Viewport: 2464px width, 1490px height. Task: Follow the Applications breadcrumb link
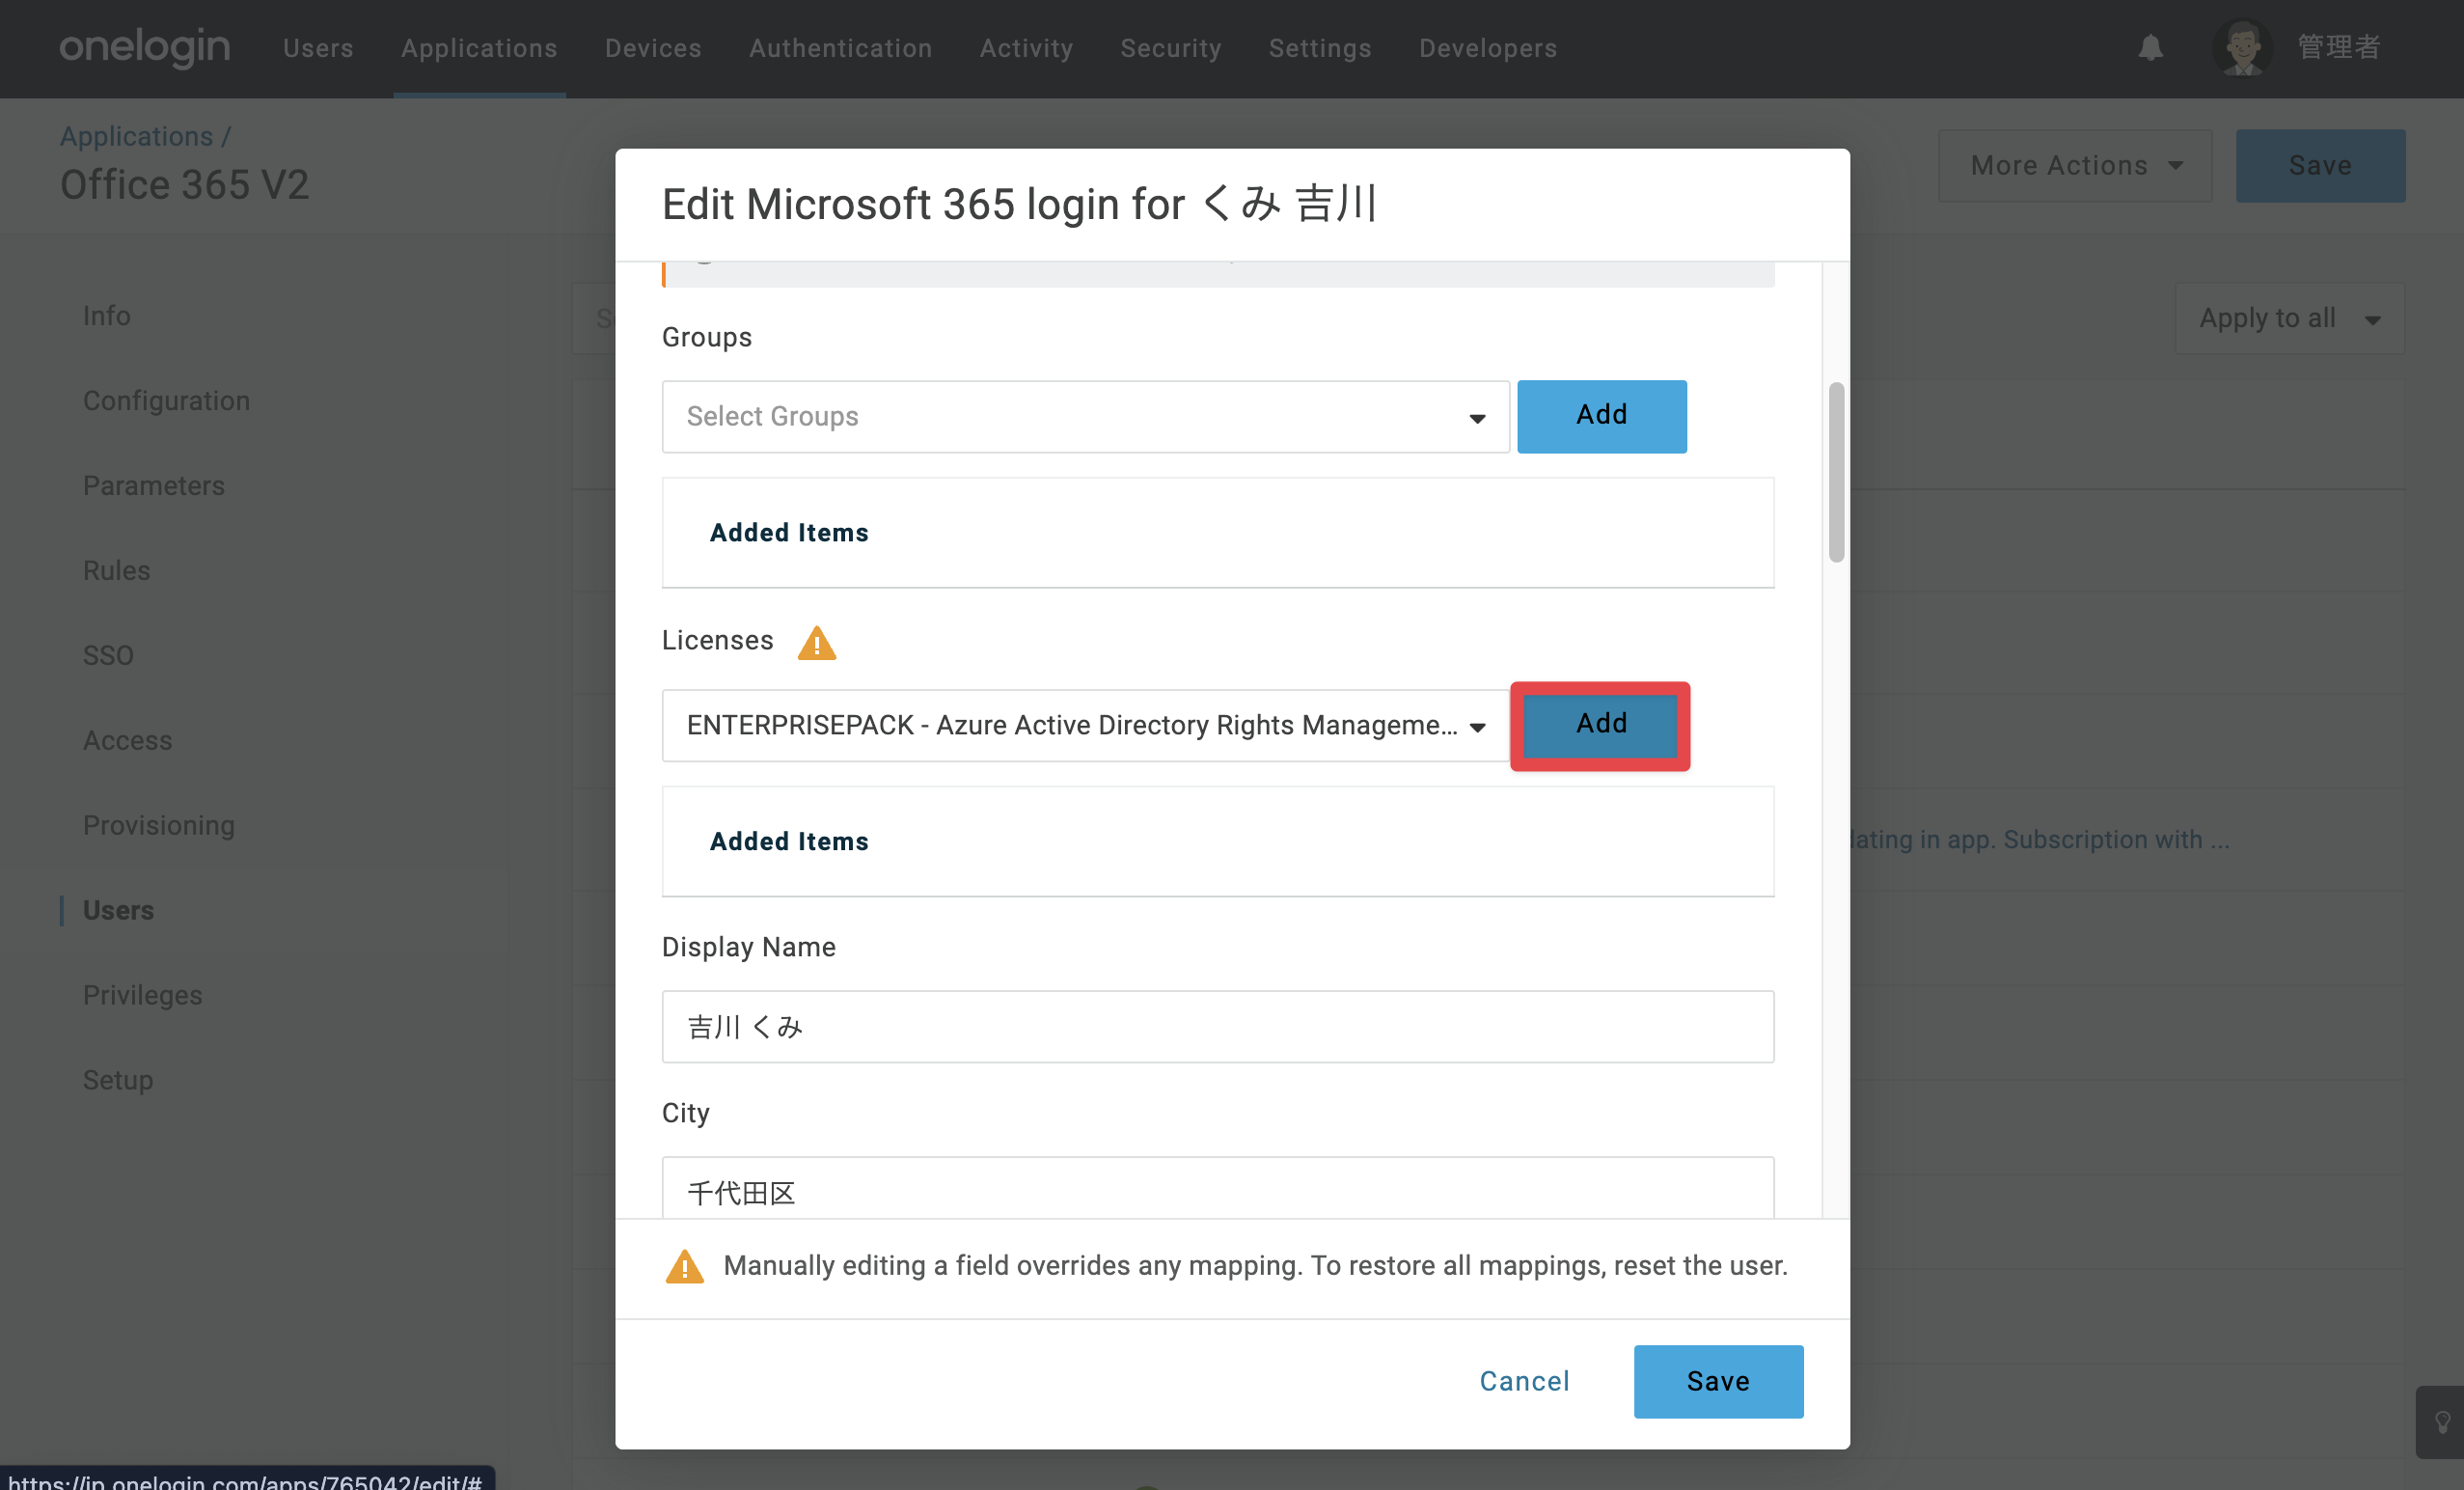point(136,136)
